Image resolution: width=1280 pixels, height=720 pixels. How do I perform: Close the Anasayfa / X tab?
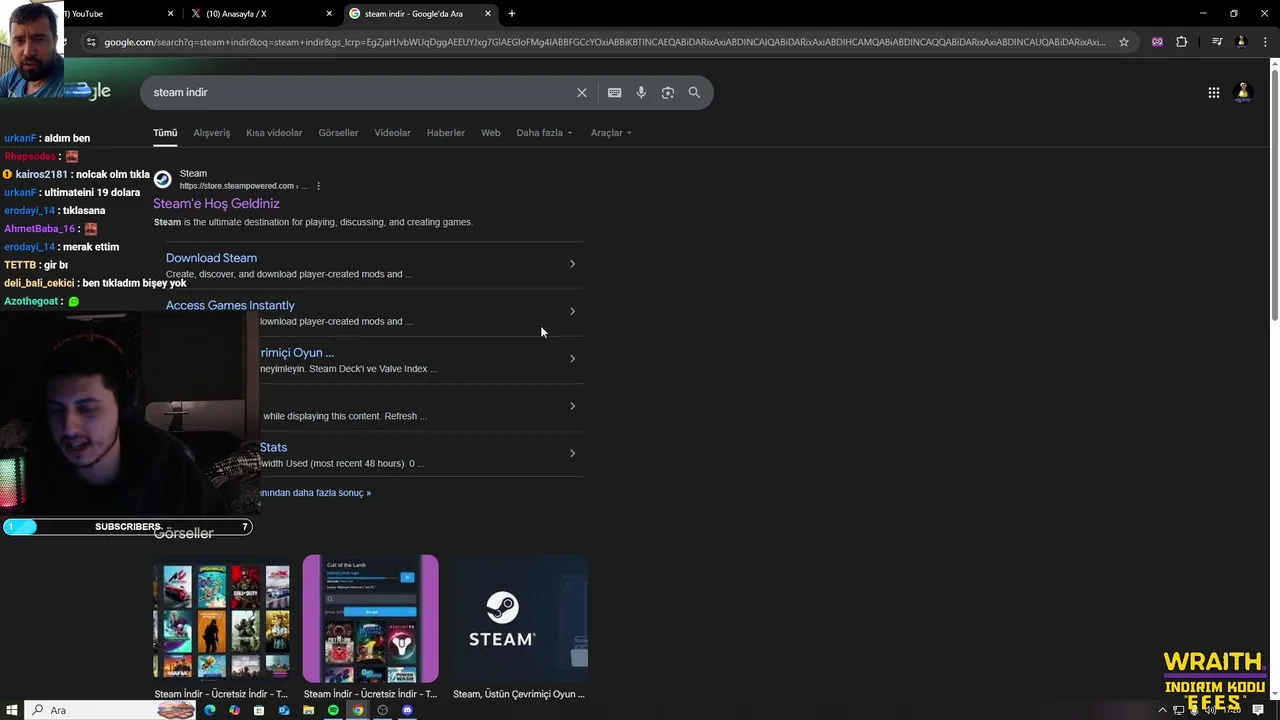330,14
